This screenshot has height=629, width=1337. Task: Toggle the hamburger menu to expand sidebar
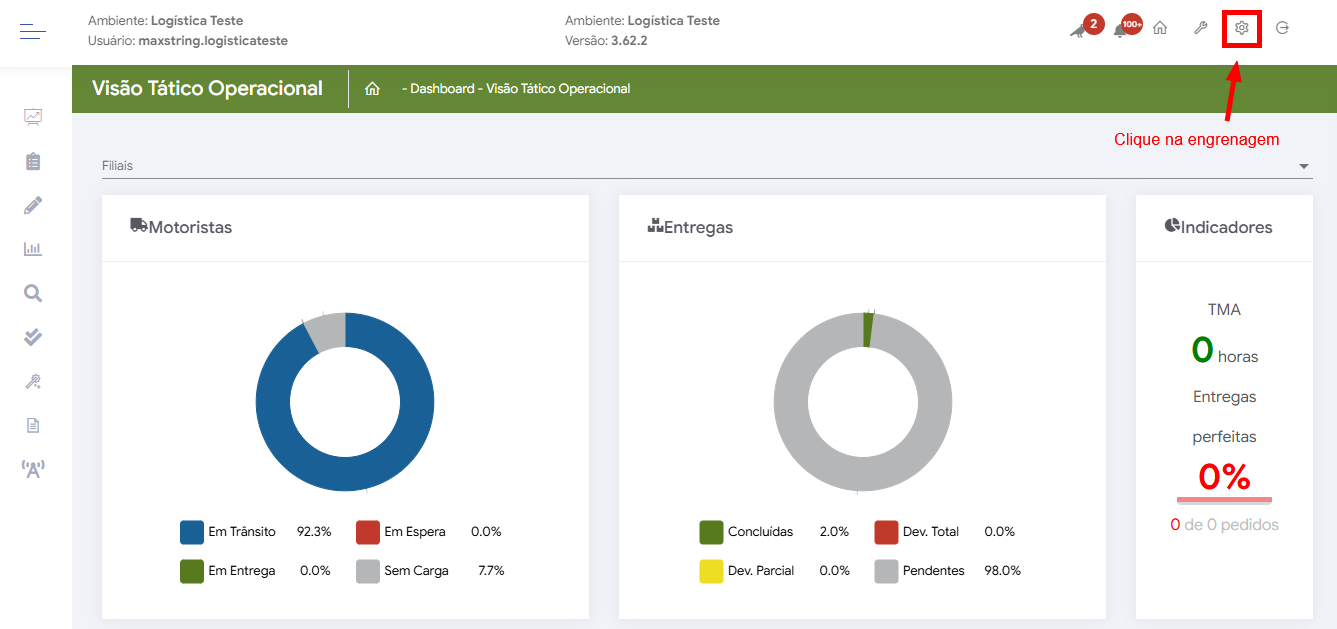click(33, 32)
